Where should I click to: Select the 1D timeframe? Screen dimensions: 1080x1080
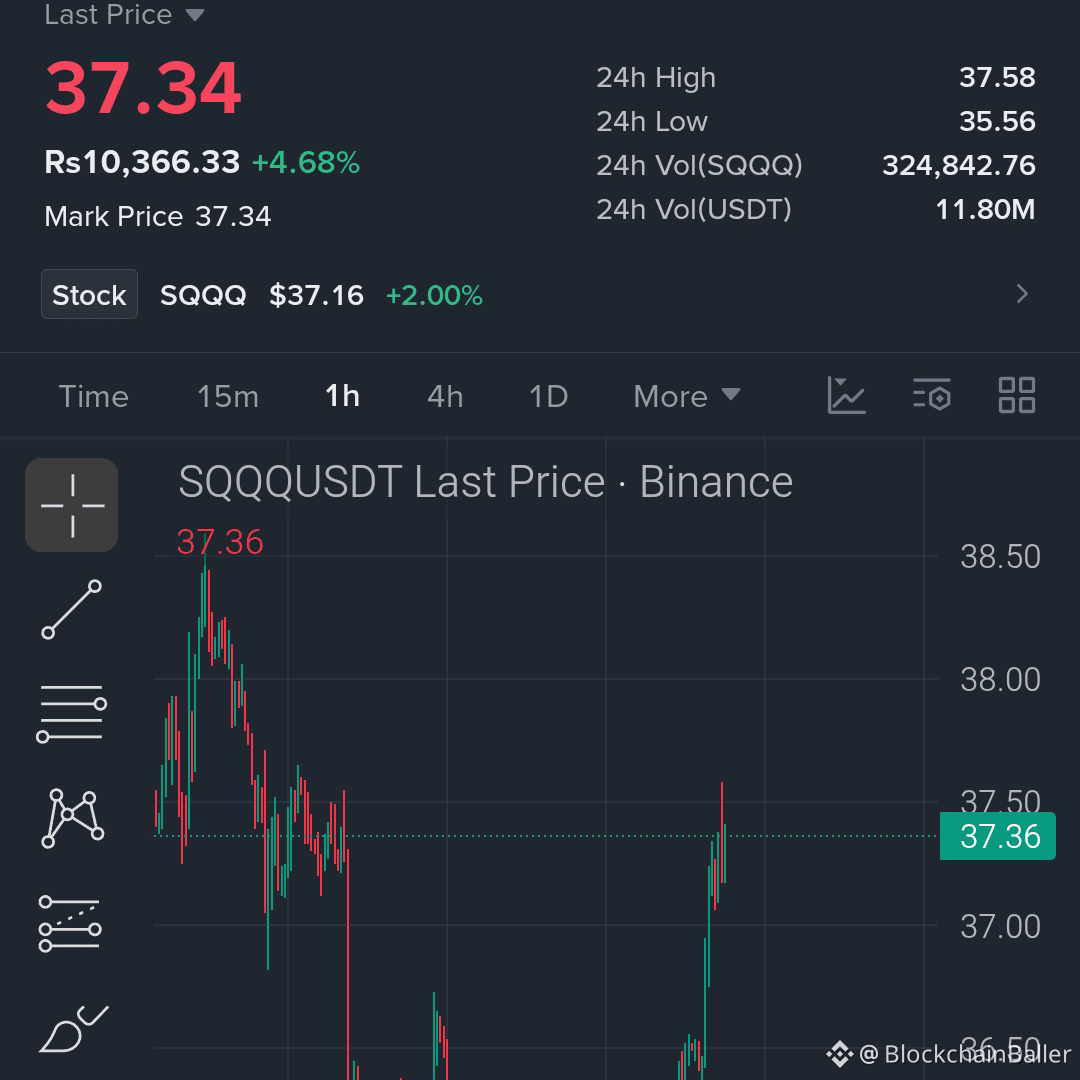(548, 396)
